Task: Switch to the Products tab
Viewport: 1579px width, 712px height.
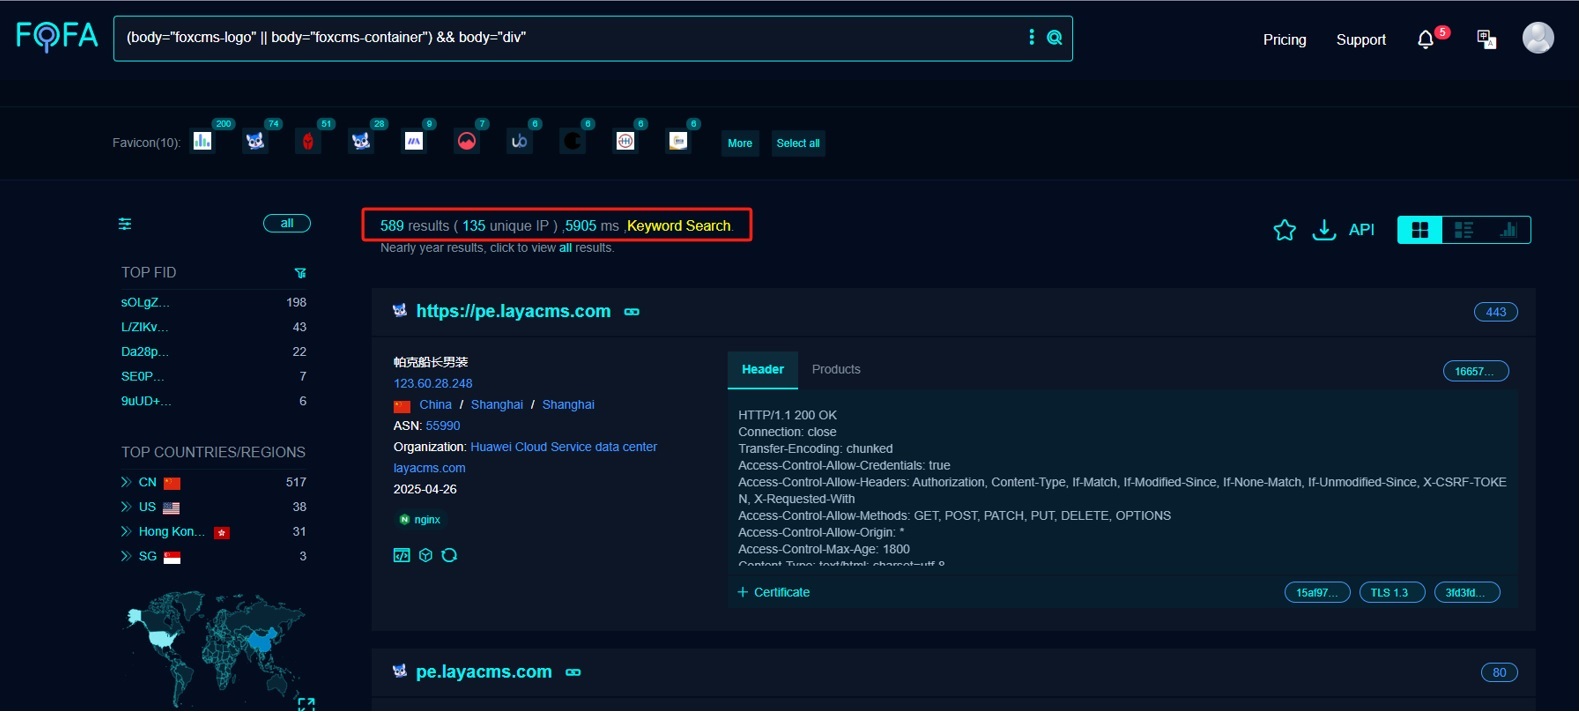Action: click(835, 369)
